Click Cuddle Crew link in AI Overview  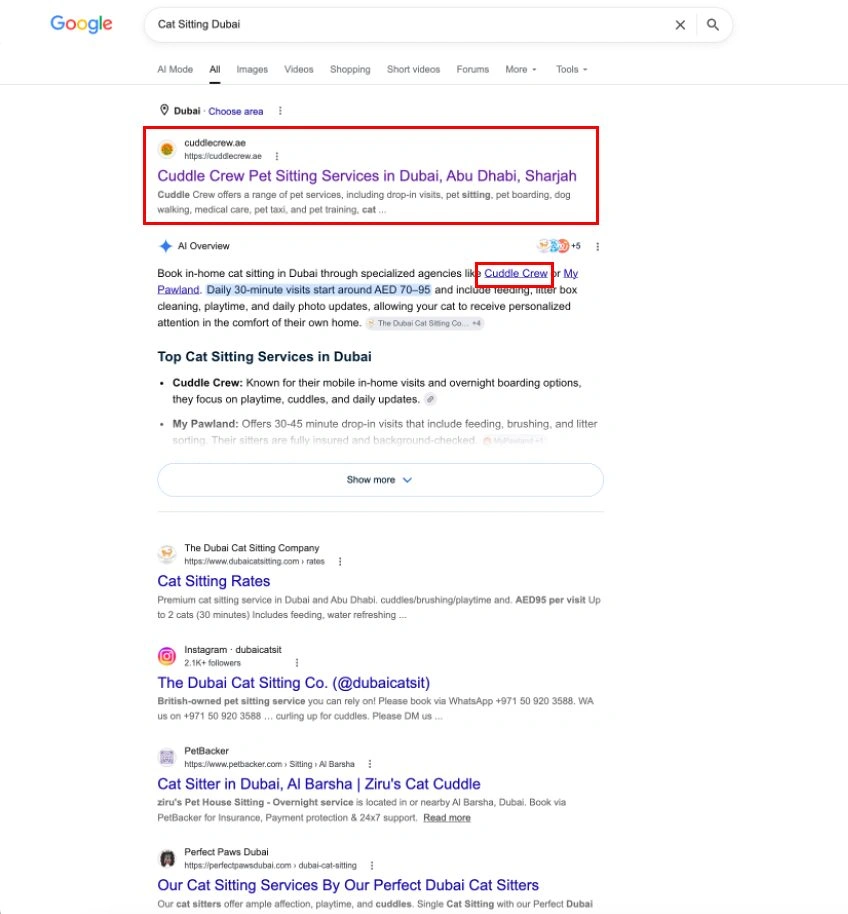pyautogui.click(x=516, y=273)
